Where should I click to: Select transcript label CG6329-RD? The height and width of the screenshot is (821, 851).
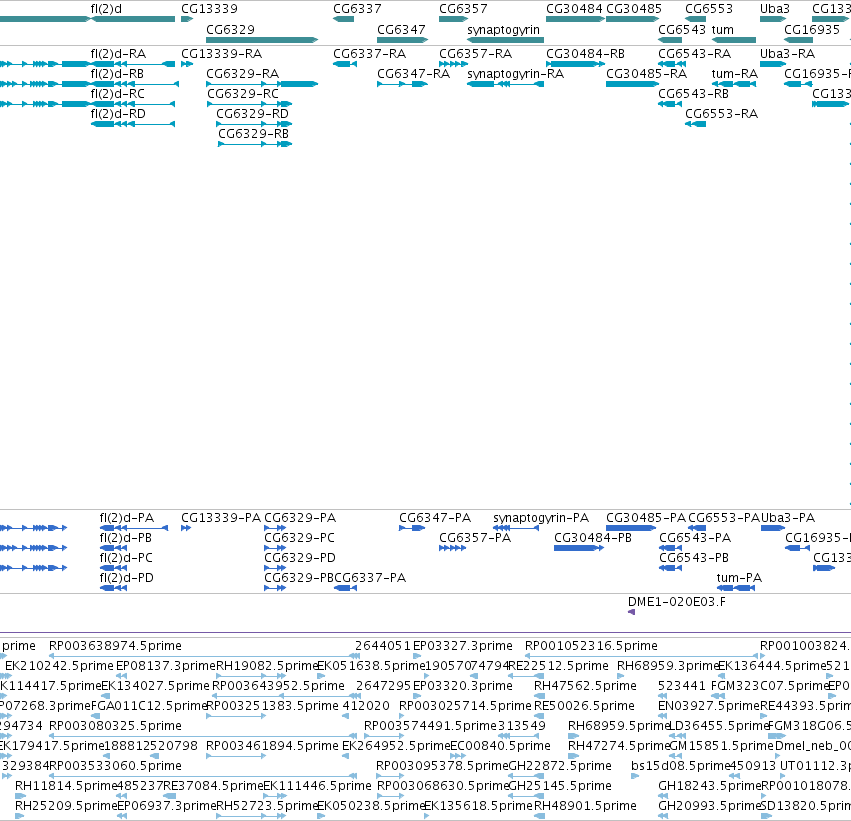click(x=252, y=114)
